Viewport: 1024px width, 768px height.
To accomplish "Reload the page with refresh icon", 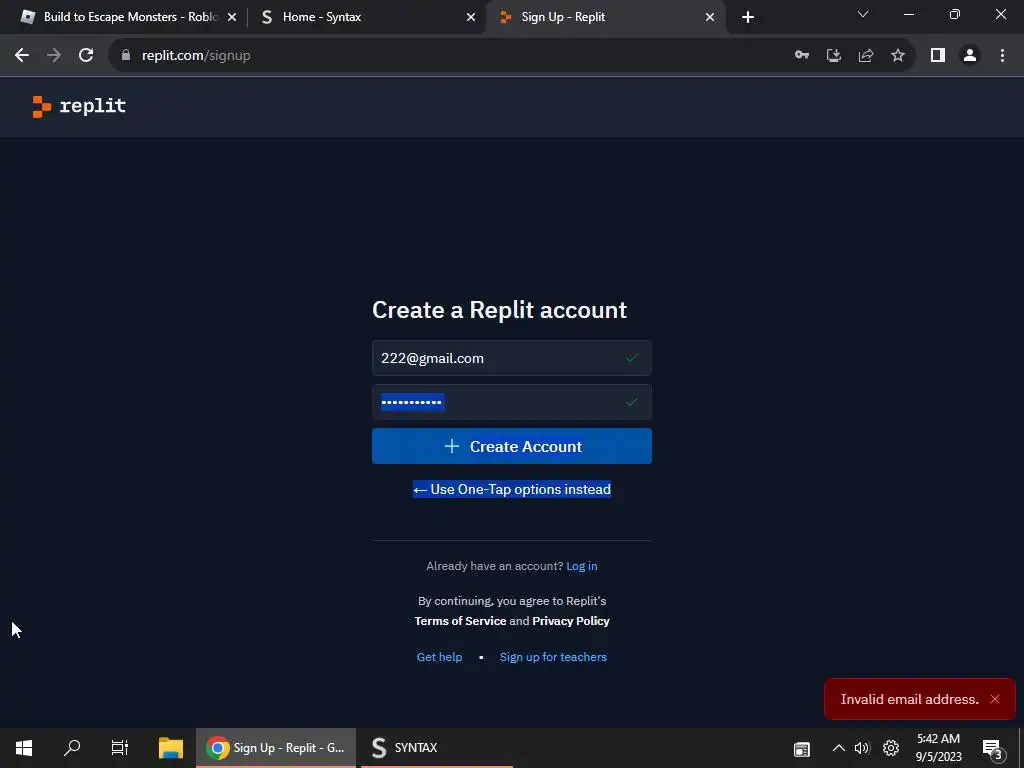I will pos(86,56).
